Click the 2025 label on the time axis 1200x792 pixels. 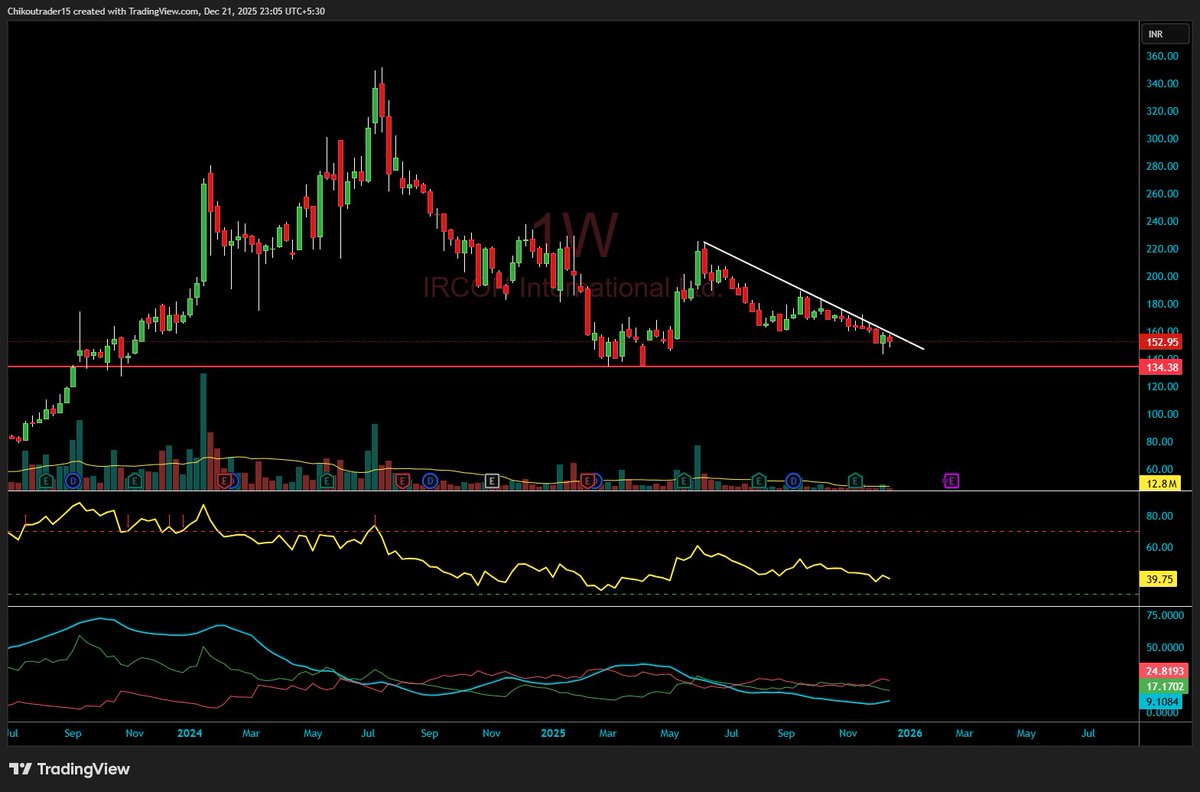click(x=552, y=733)
